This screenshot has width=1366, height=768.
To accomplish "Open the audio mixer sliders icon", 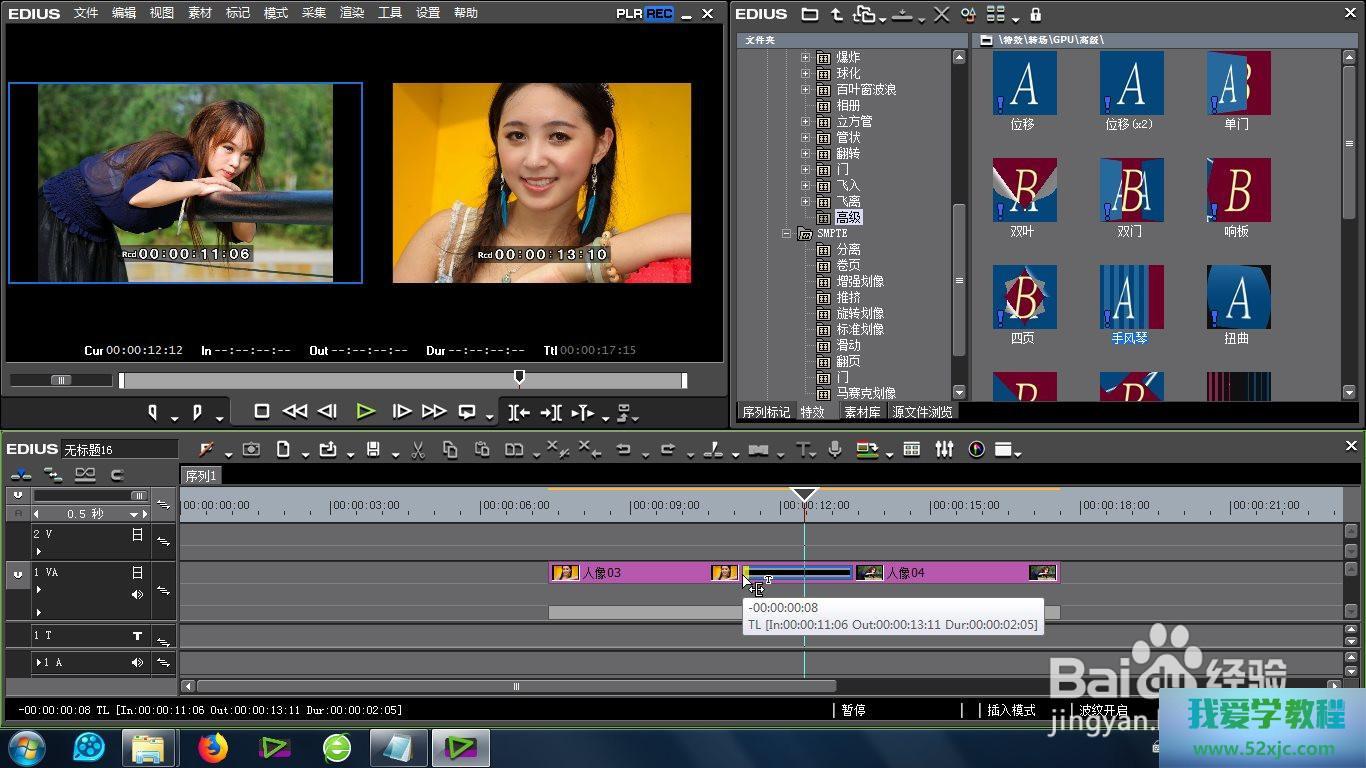I will point(944,450).
